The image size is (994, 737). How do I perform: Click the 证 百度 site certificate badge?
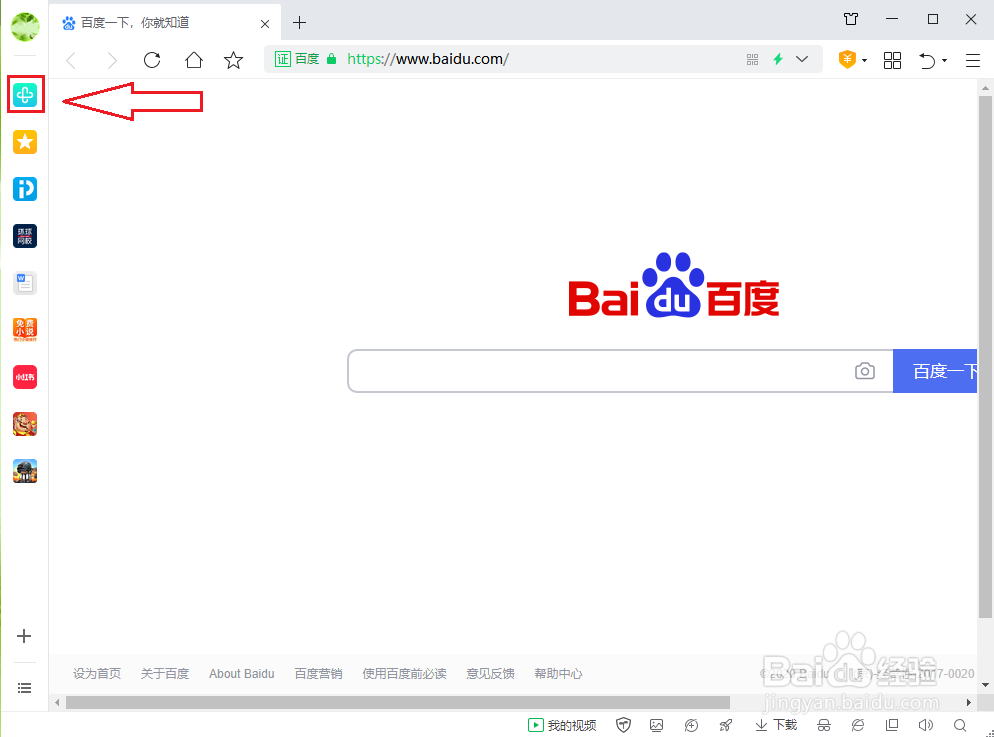click(x=297, y=59)
